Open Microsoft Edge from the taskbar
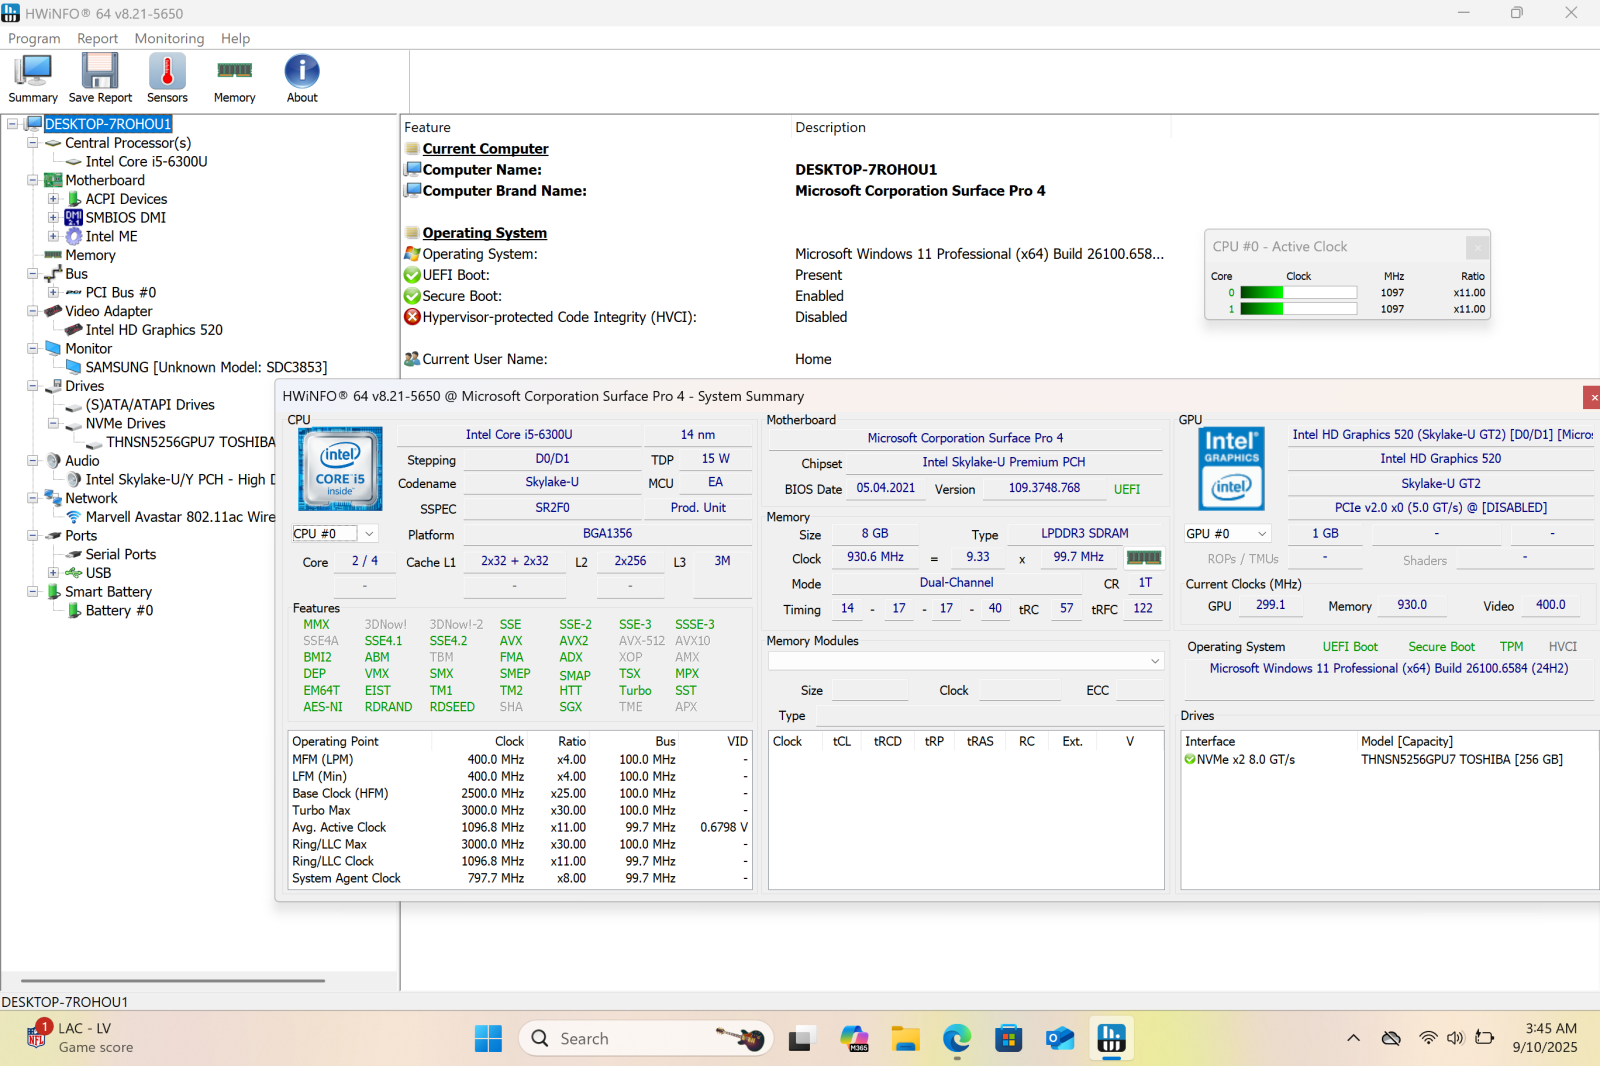The height and width of the screenshot is (1066, 1600). click(957, 1039)
